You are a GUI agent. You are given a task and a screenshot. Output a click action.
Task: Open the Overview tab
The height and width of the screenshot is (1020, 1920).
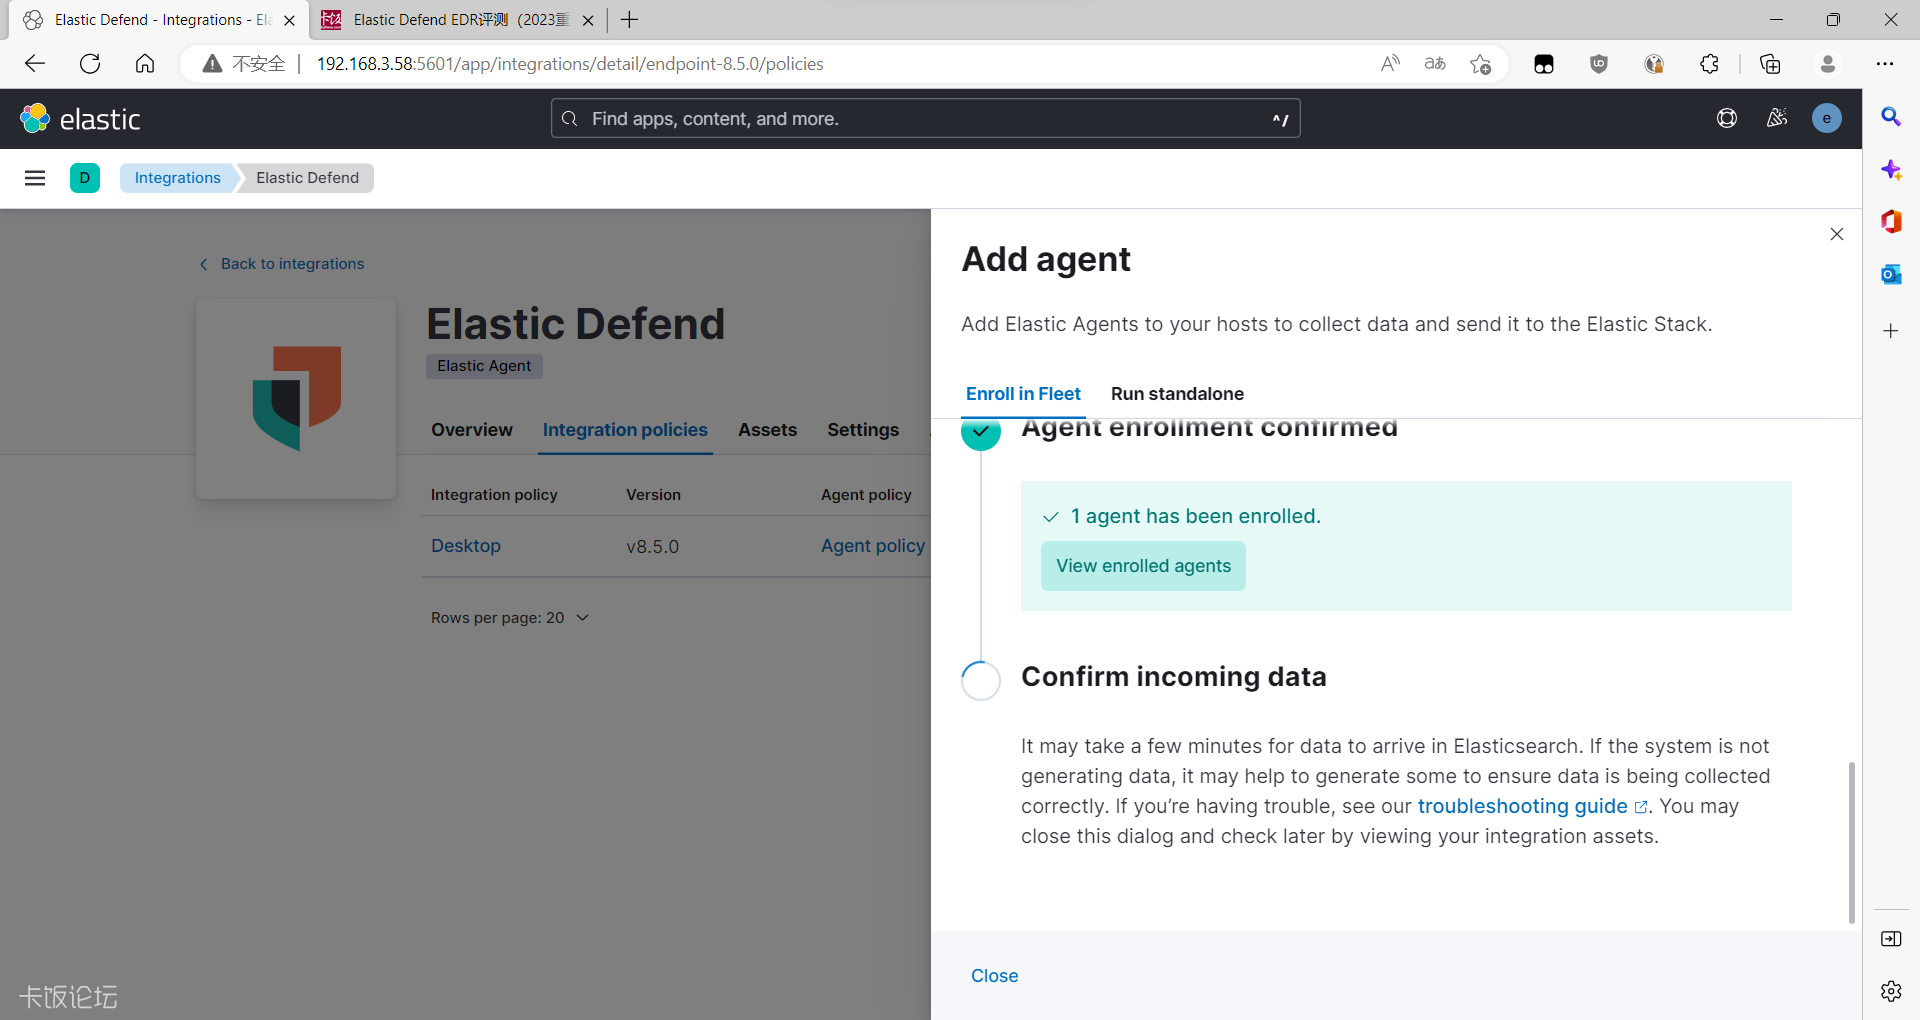(472, 430)
